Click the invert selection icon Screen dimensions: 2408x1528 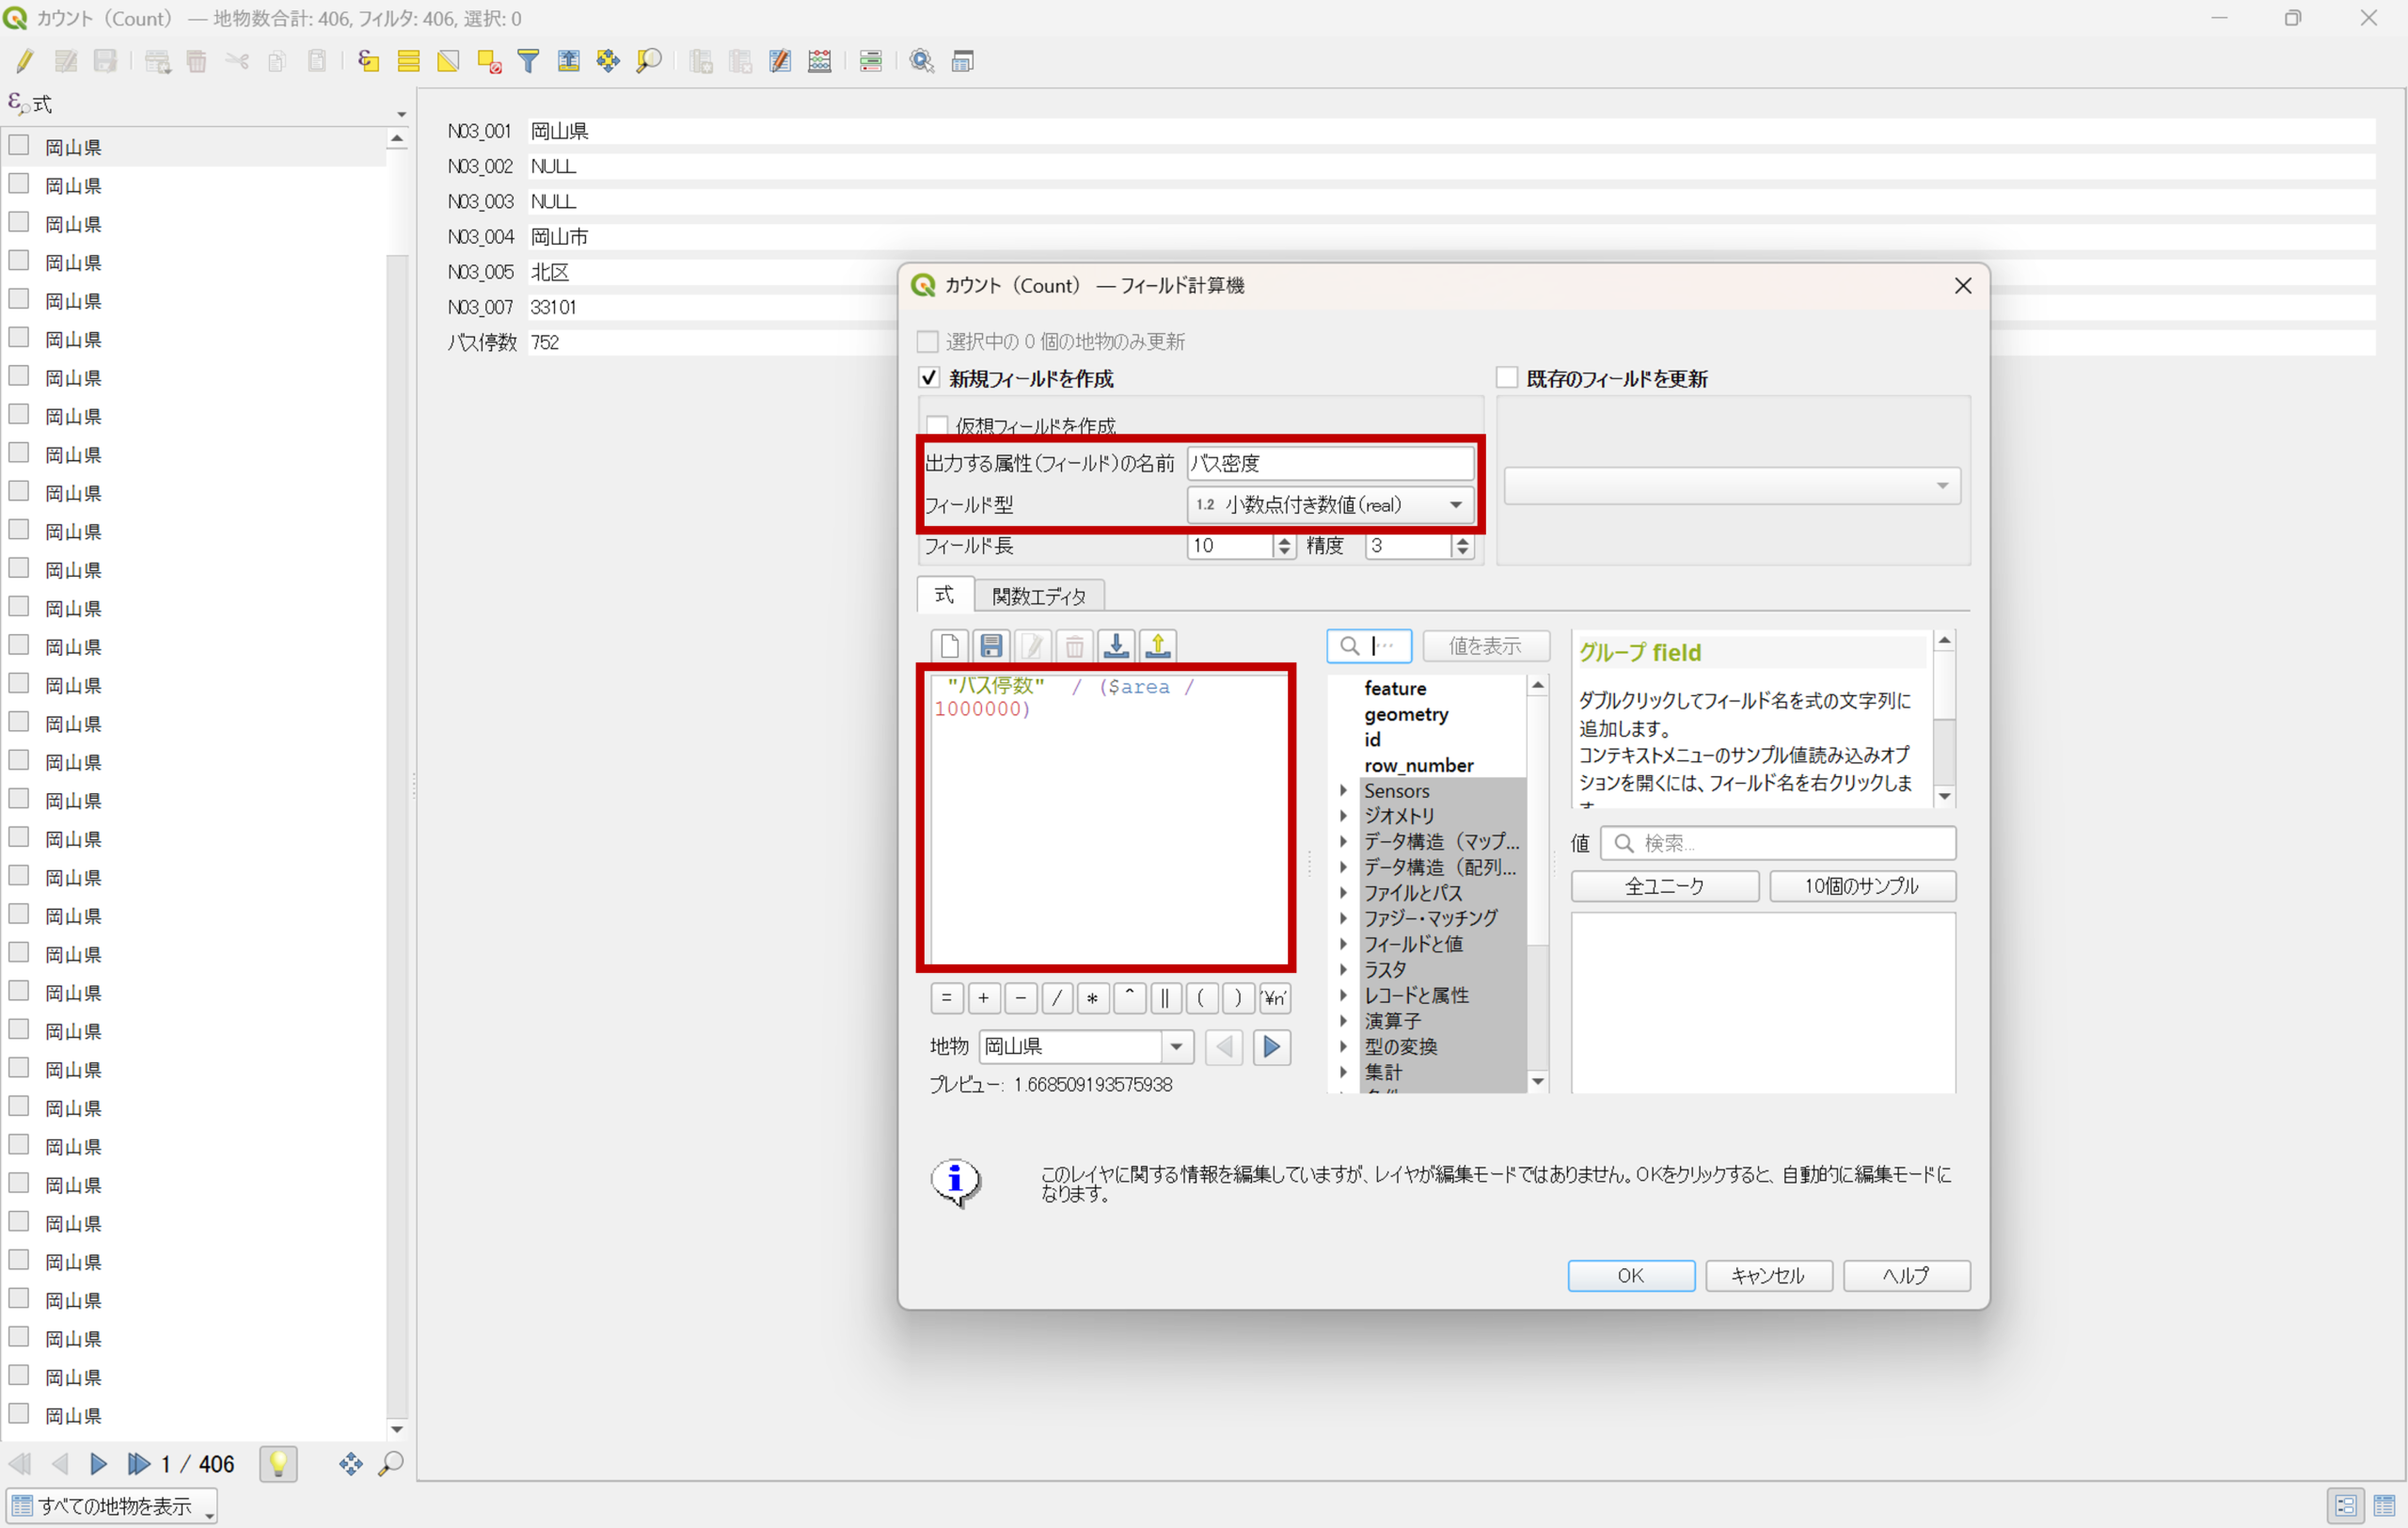click(x=448, y=61)
